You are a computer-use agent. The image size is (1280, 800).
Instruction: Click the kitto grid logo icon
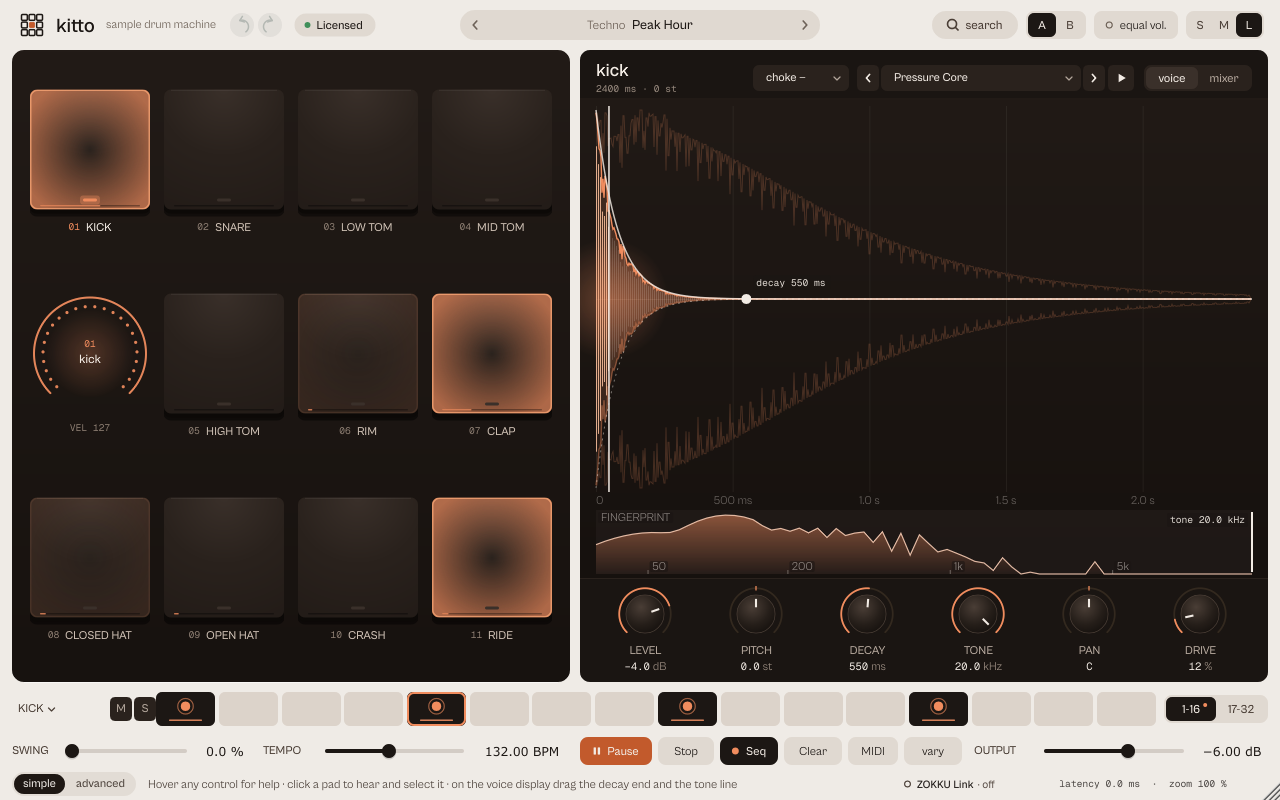(x=32, y=25)
